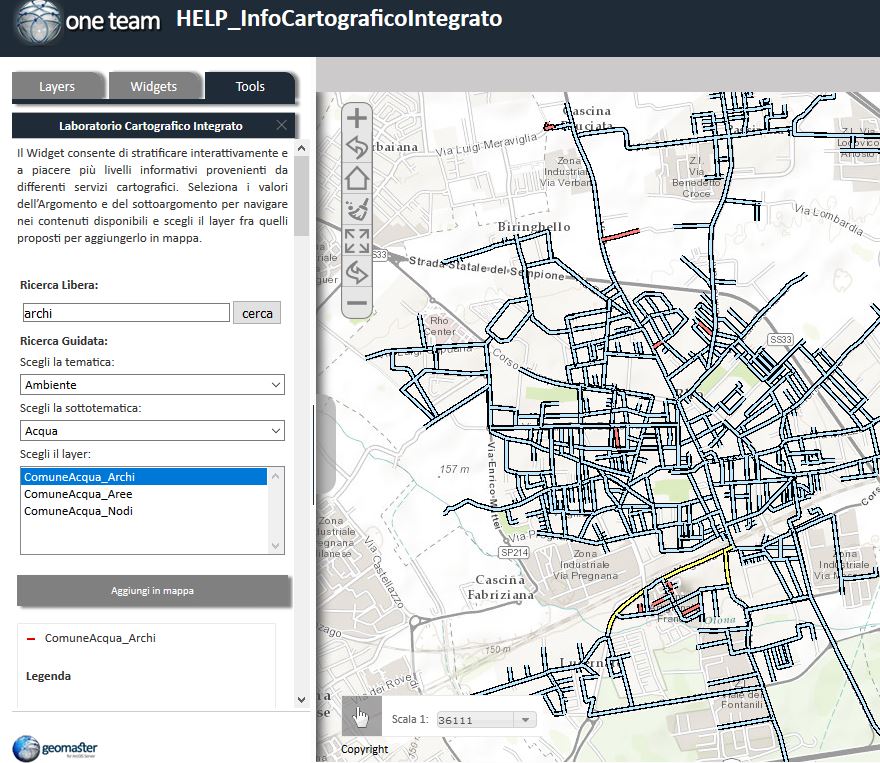Open the sottotematica dropdown showing Acqua

point(152,431)
